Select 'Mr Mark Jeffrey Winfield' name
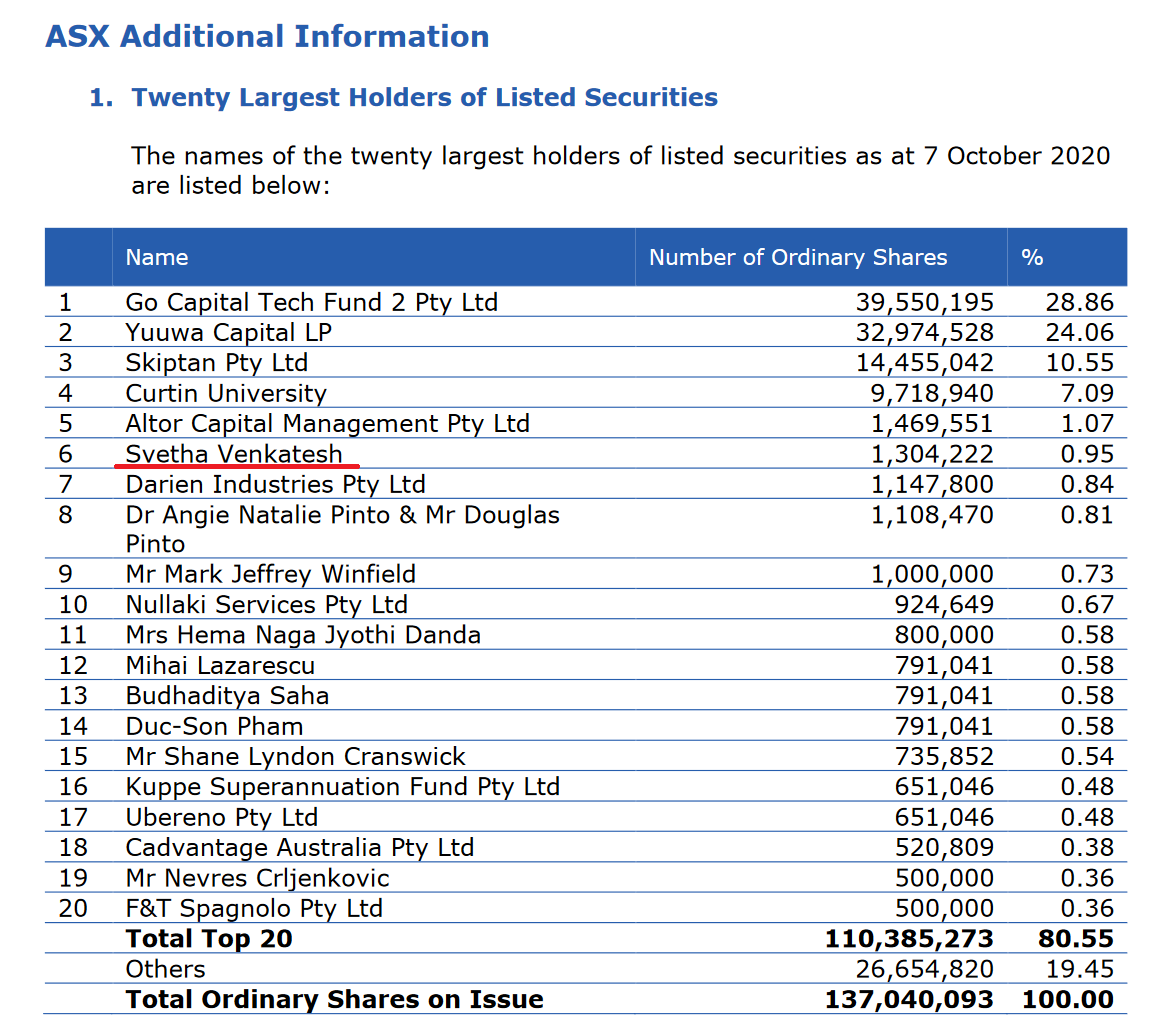The height and width of the screenshot is (1031, 1162). tap(270, 574)
